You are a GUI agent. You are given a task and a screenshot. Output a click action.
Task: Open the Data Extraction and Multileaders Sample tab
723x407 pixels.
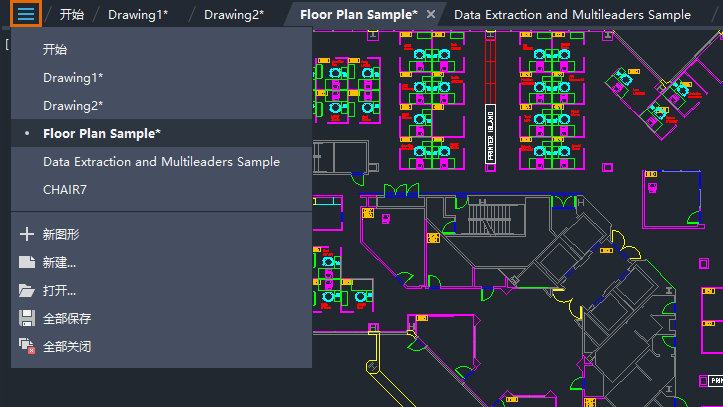click(x=572, y=15)
